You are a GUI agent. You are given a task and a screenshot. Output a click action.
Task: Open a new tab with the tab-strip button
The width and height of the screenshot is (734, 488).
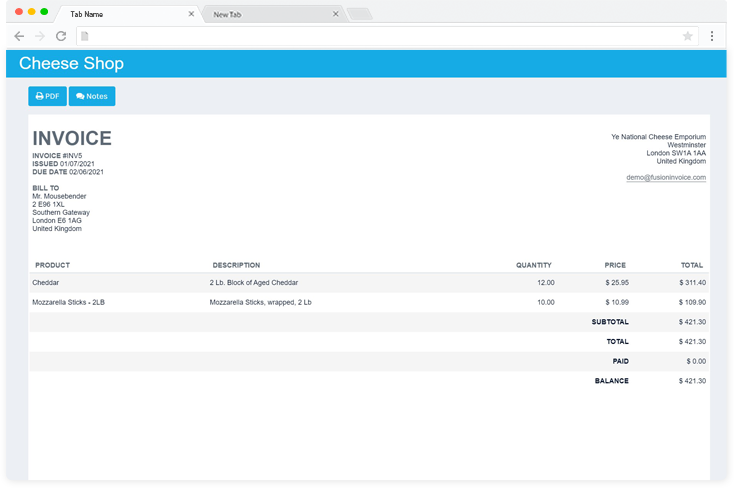359,14
